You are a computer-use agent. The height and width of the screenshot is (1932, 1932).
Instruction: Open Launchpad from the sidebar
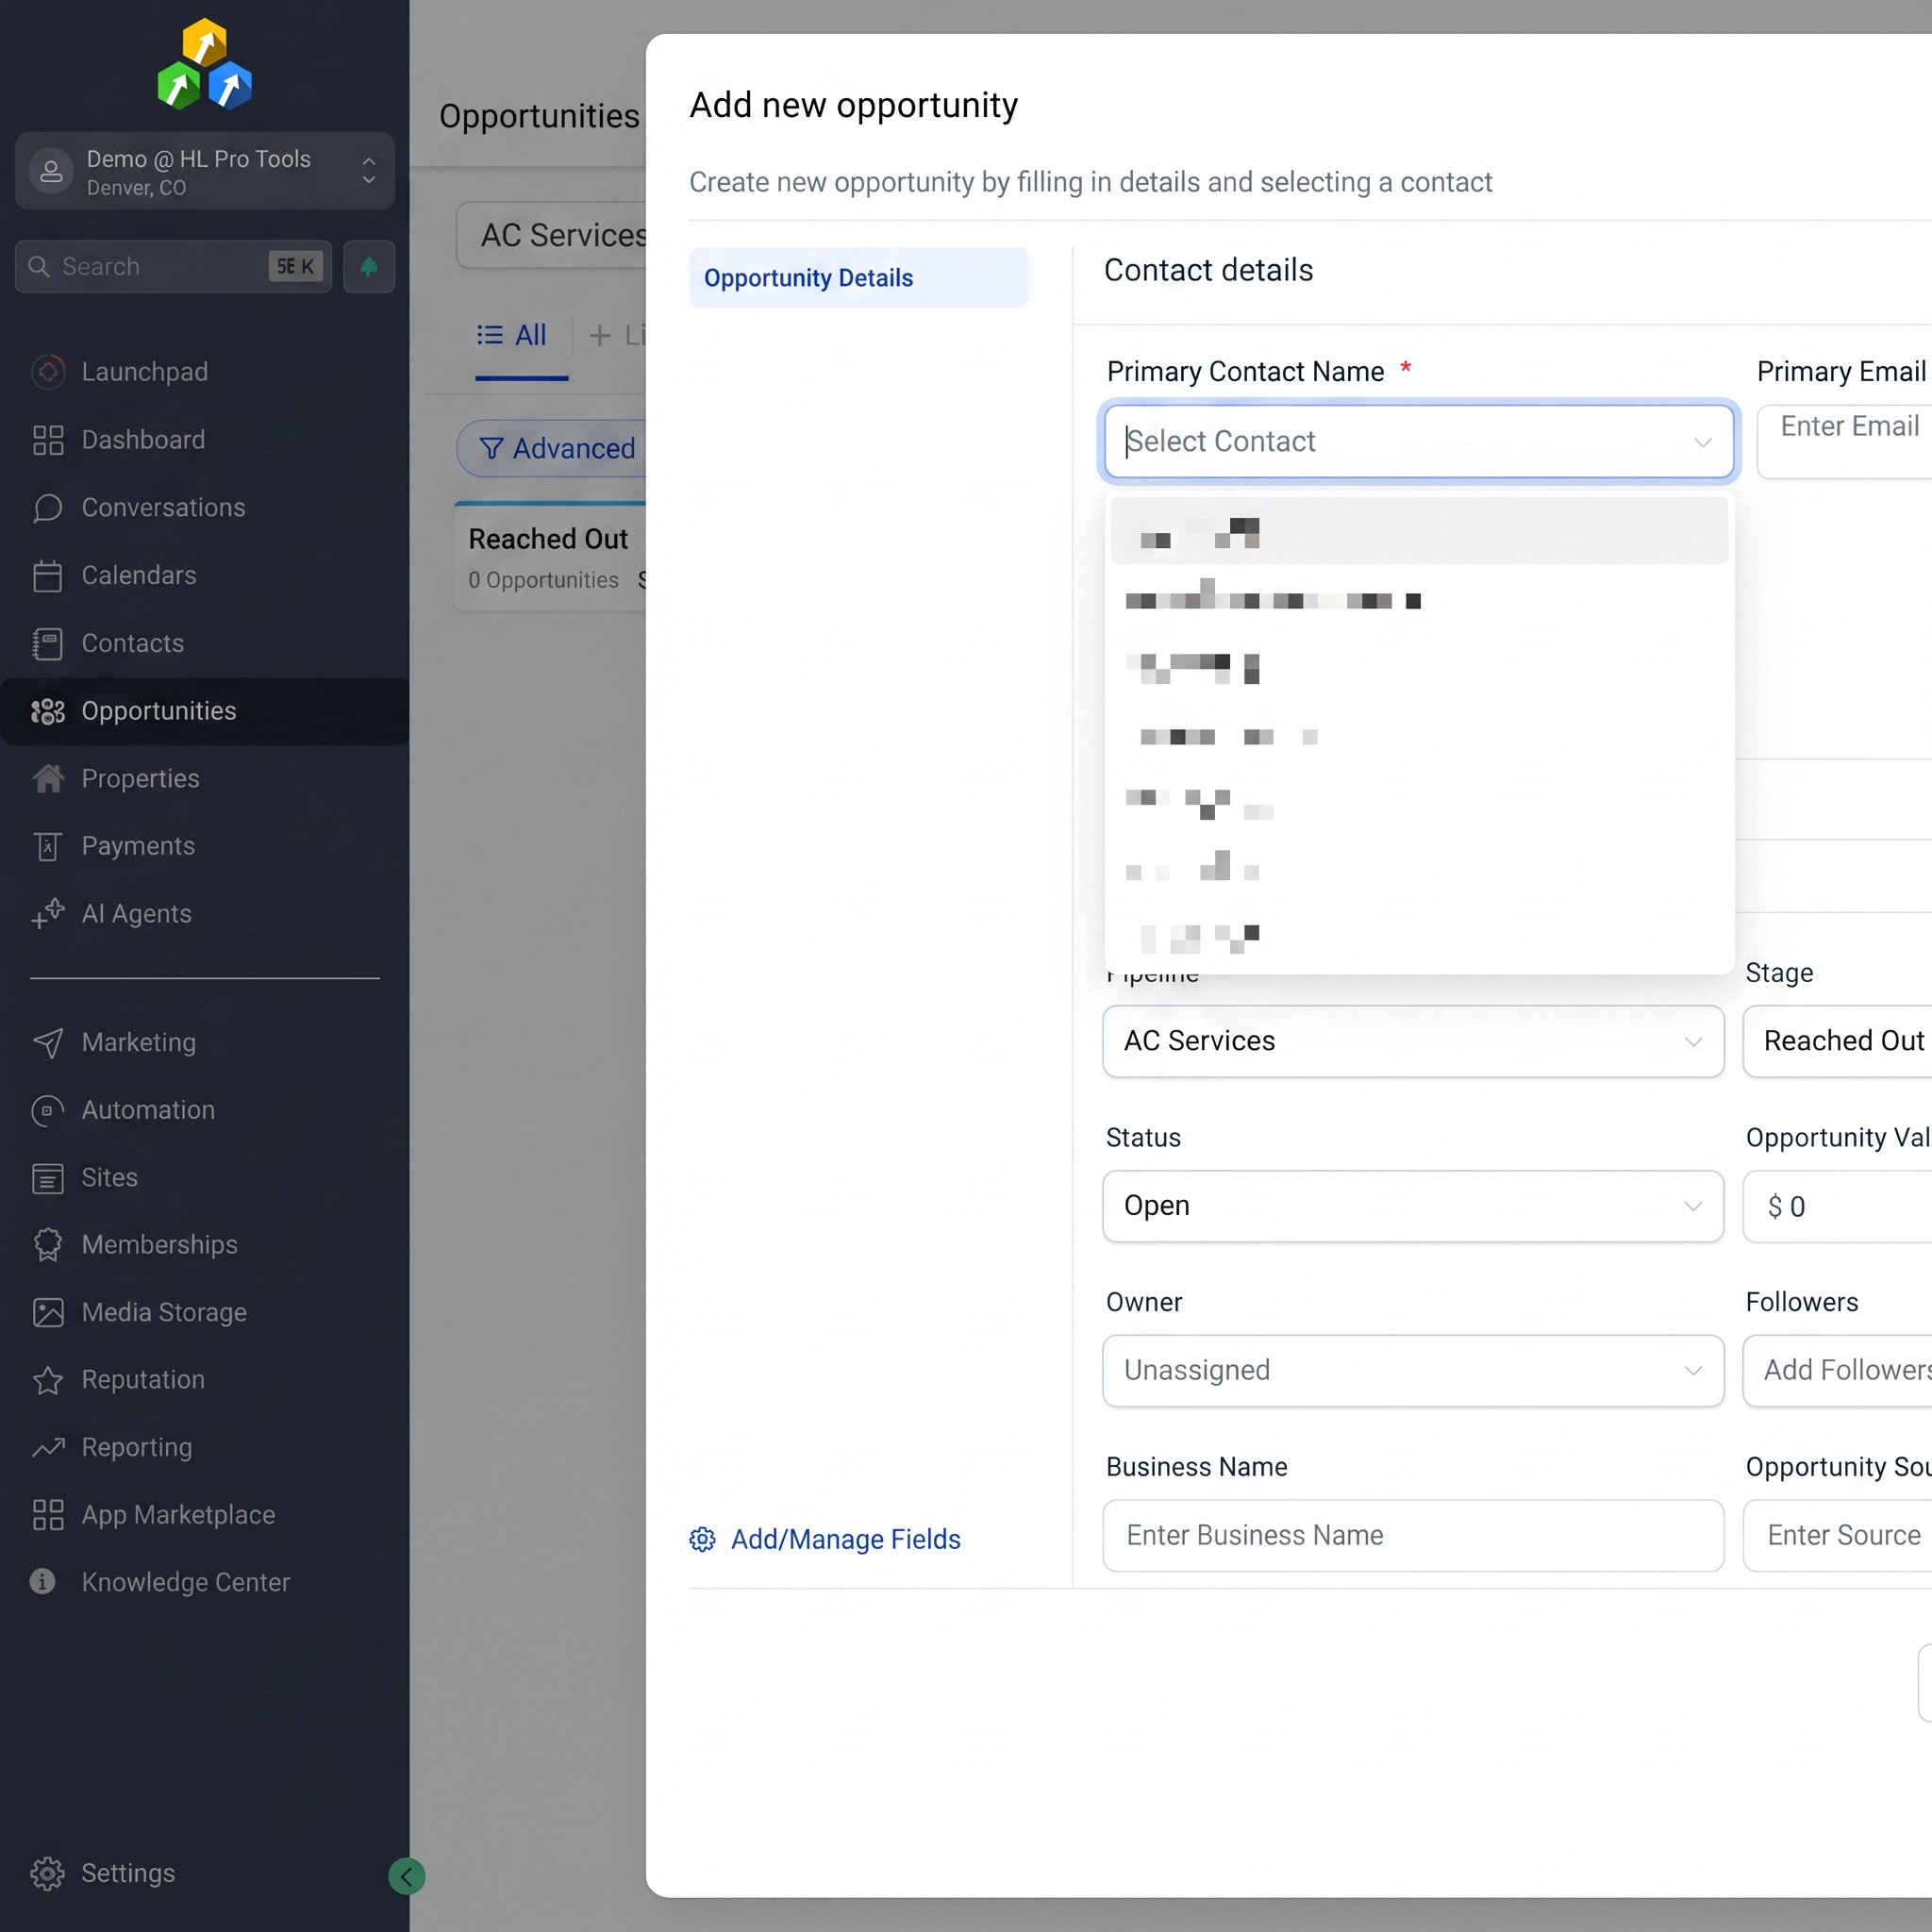pyautogui.click(x=144, y=372)
